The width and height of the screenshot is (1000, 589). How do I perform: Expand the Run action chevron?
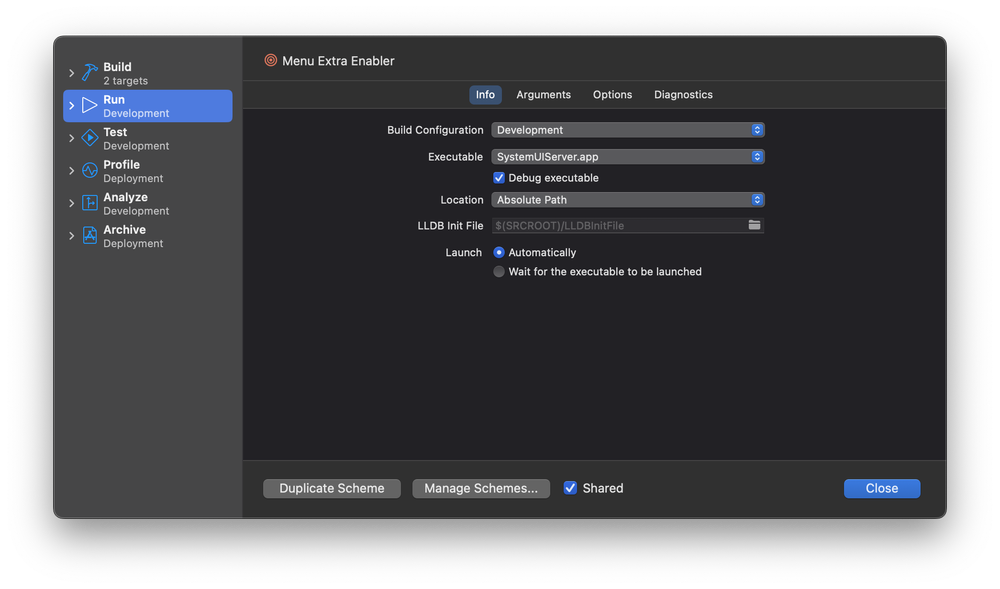71,106
